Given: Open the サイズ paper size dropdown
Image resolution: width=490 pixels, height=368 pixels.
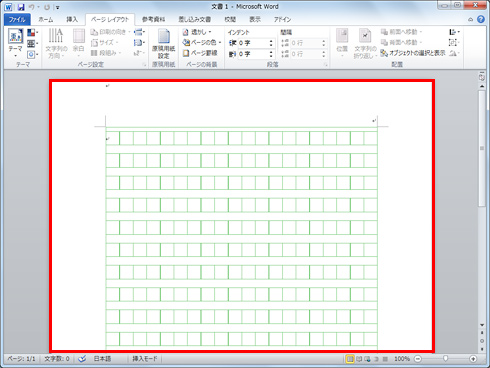Looking at the screenshot, I should click(105, 42).
